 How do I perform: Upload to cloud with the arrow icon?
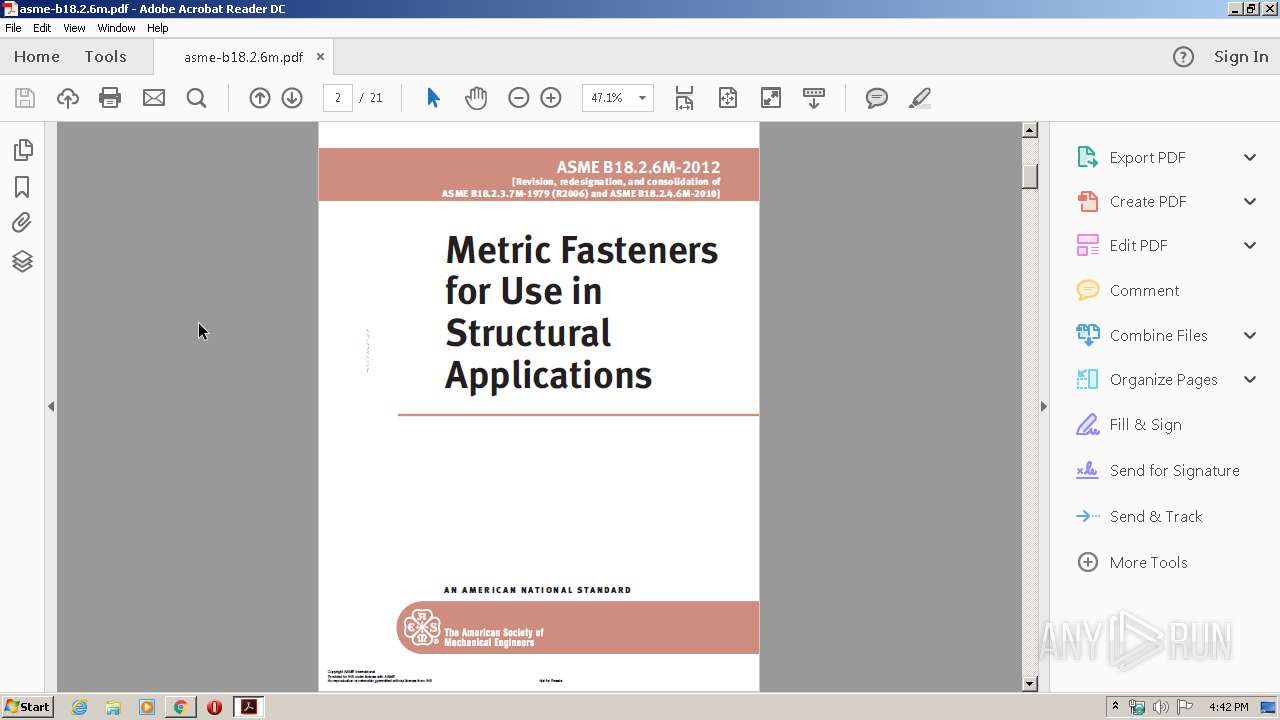click(x=68, y=98)
